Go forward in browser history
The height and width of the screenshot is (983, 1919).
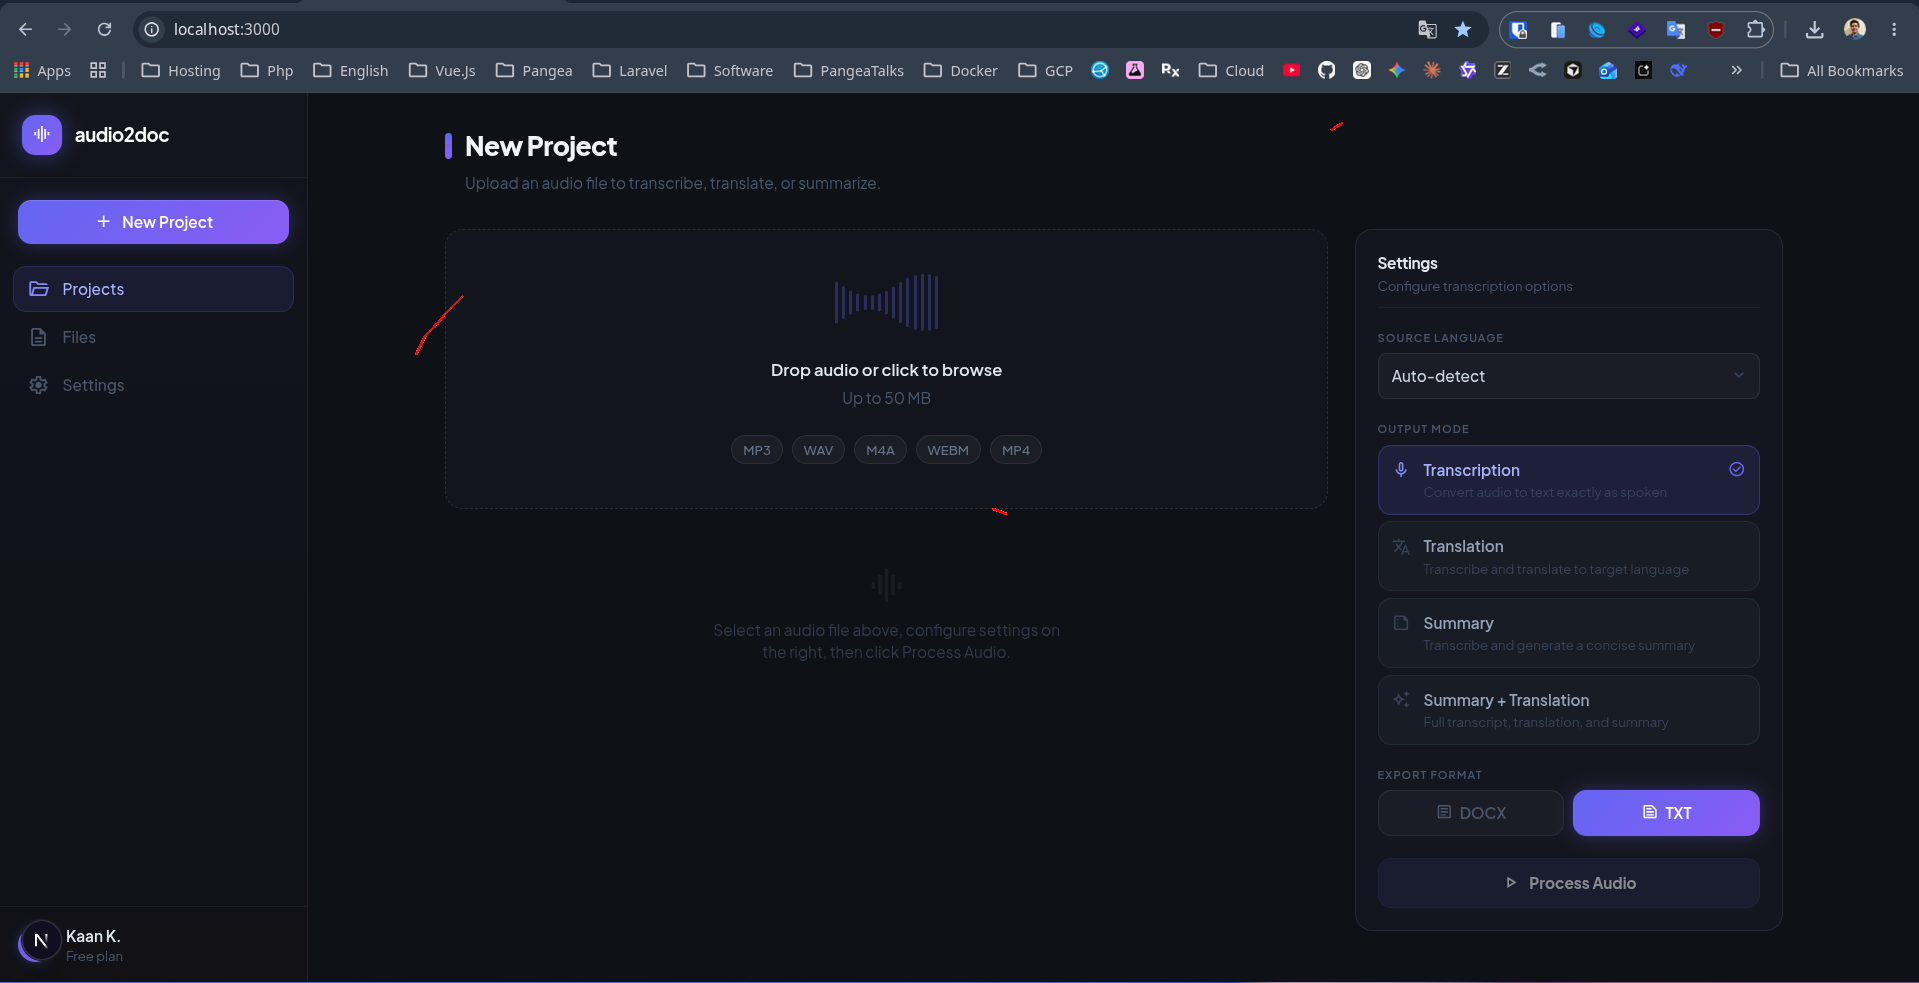65,29
